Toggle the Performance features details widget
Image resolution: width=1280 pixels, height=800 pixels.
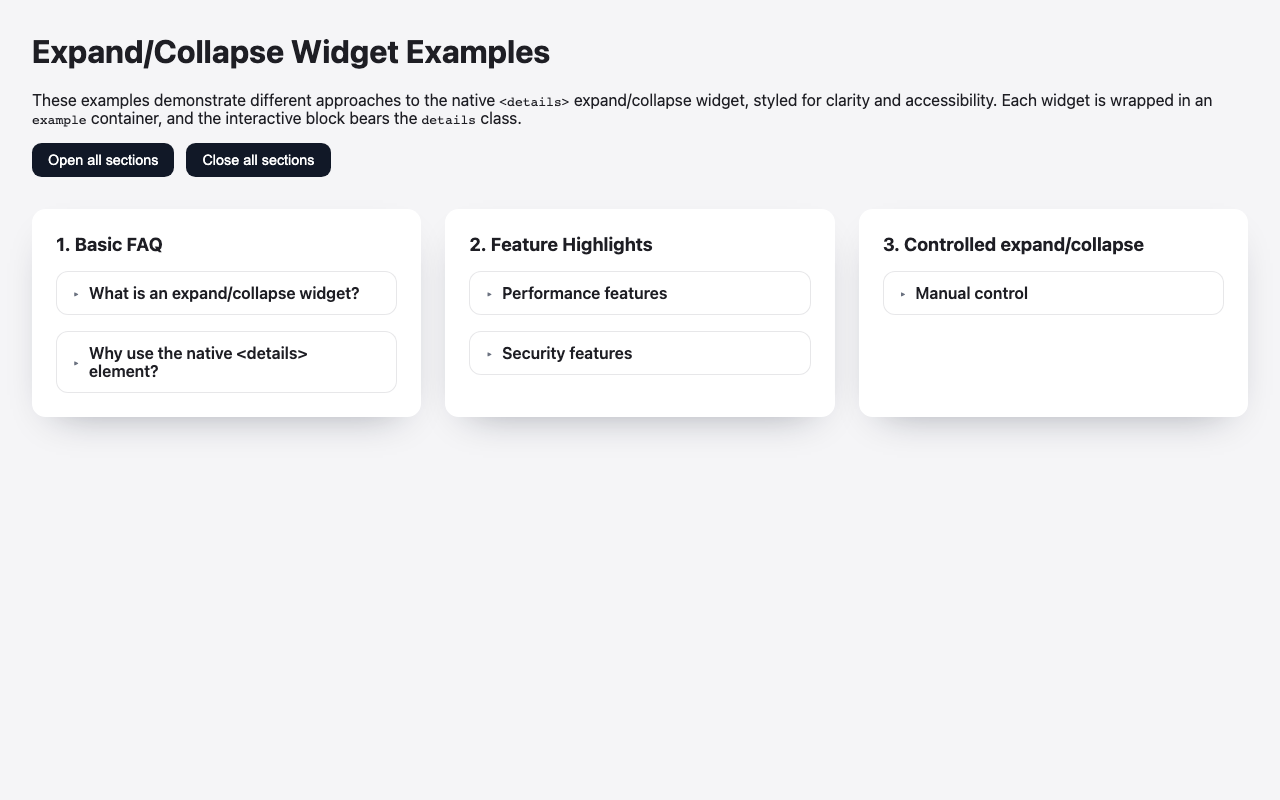[x=584, y=293]
